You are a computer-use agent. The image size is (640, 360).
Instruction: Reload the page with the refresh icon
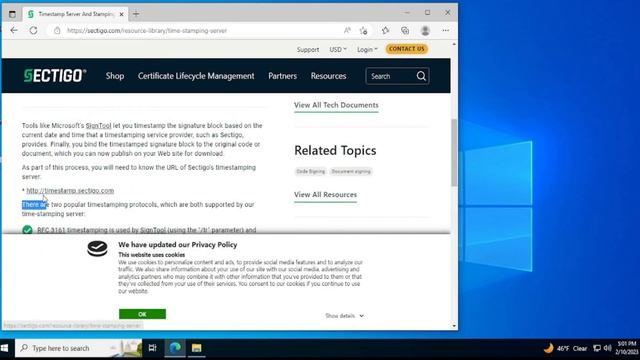[33, 30]
